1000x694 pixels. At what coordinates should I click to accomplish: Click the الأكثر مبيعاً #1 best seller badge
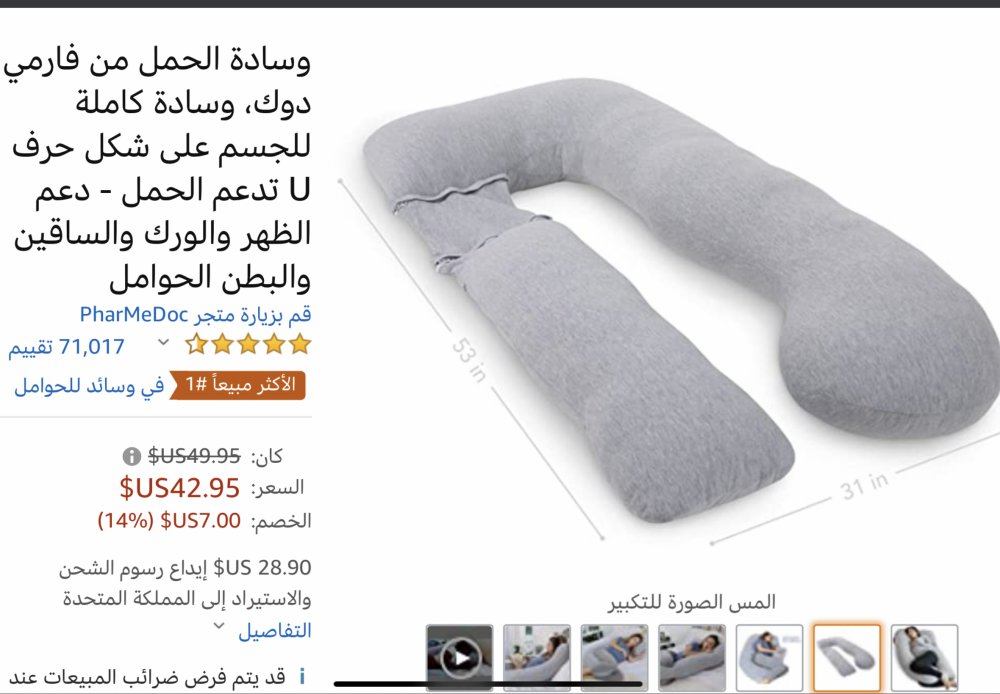[237, 385]
